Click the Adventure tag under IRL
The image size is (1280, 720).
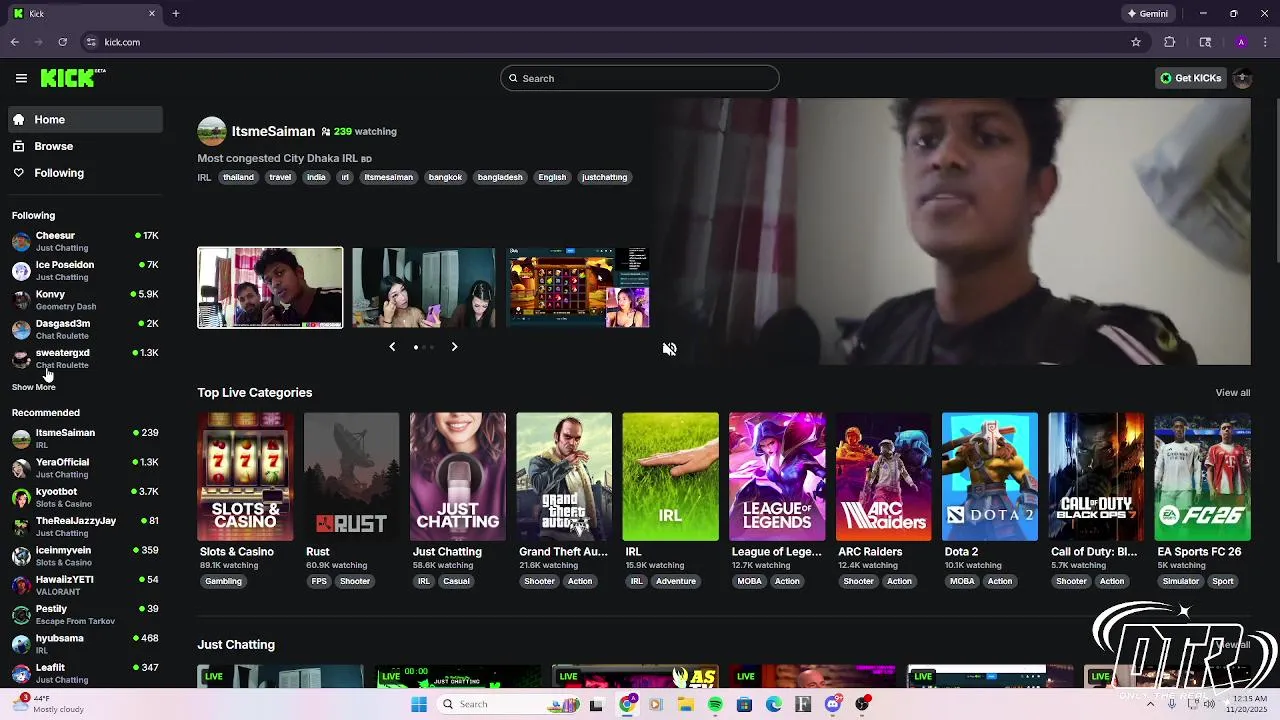[x=675, y=581]
